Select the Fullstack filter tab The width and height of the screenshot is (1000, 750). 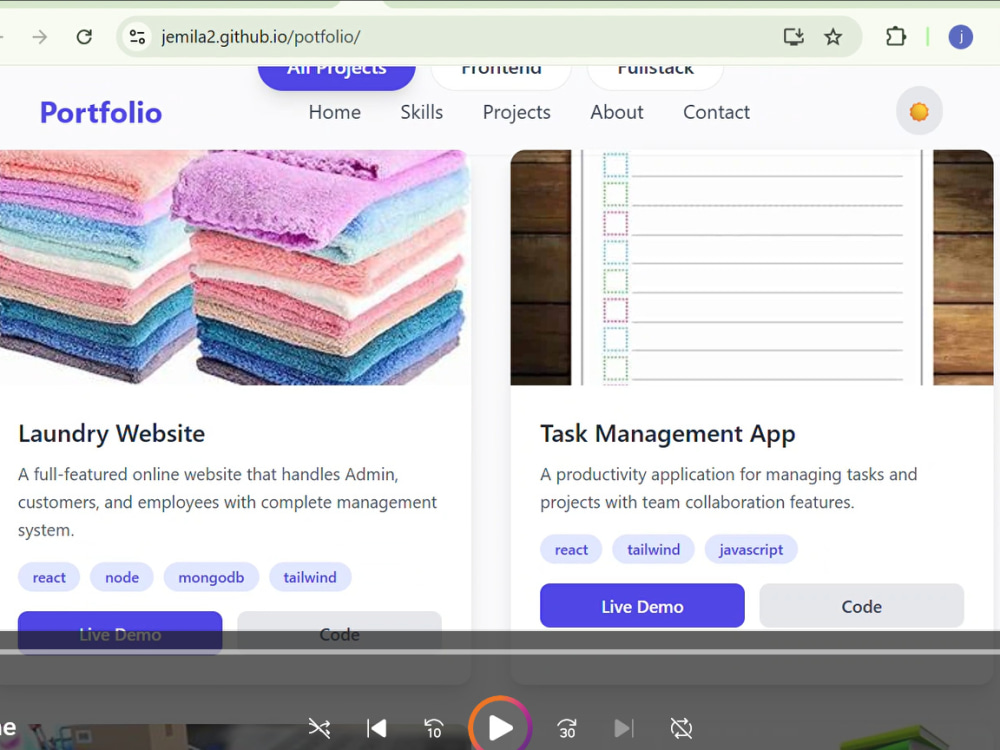(x=655, y=77)
